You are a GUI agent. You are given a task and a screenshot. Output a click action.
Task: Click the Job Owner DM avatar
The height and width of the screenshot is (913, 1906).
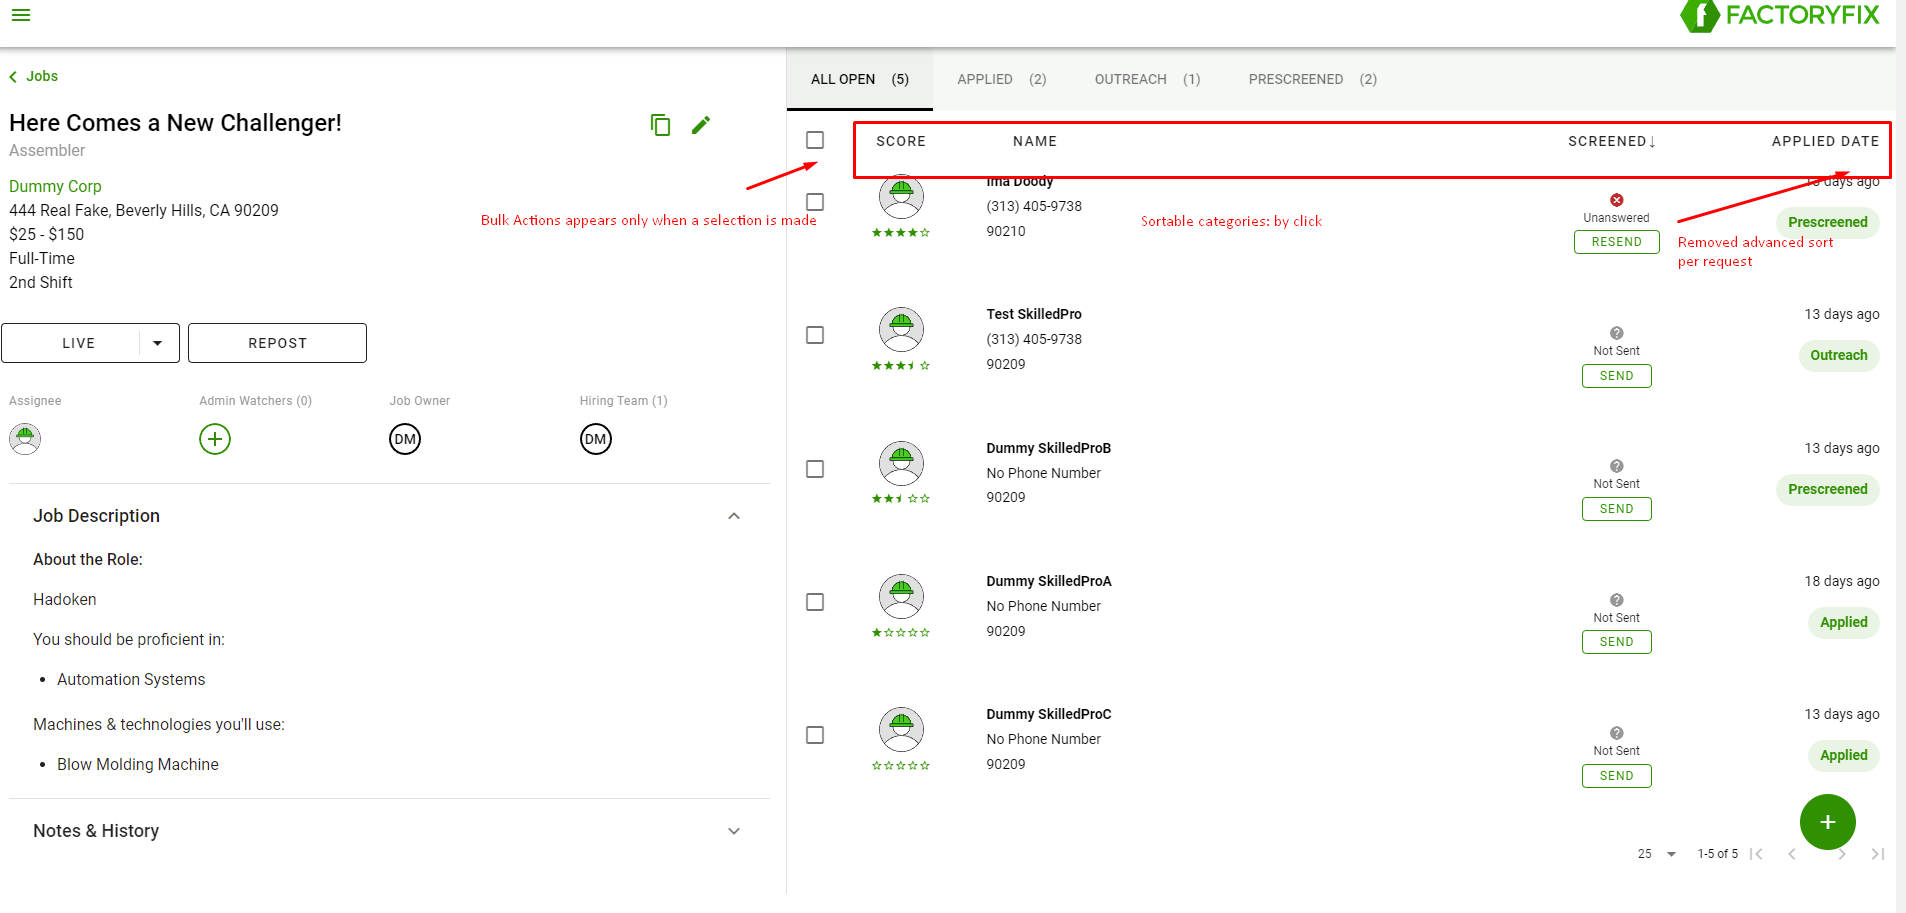(405, 439)
